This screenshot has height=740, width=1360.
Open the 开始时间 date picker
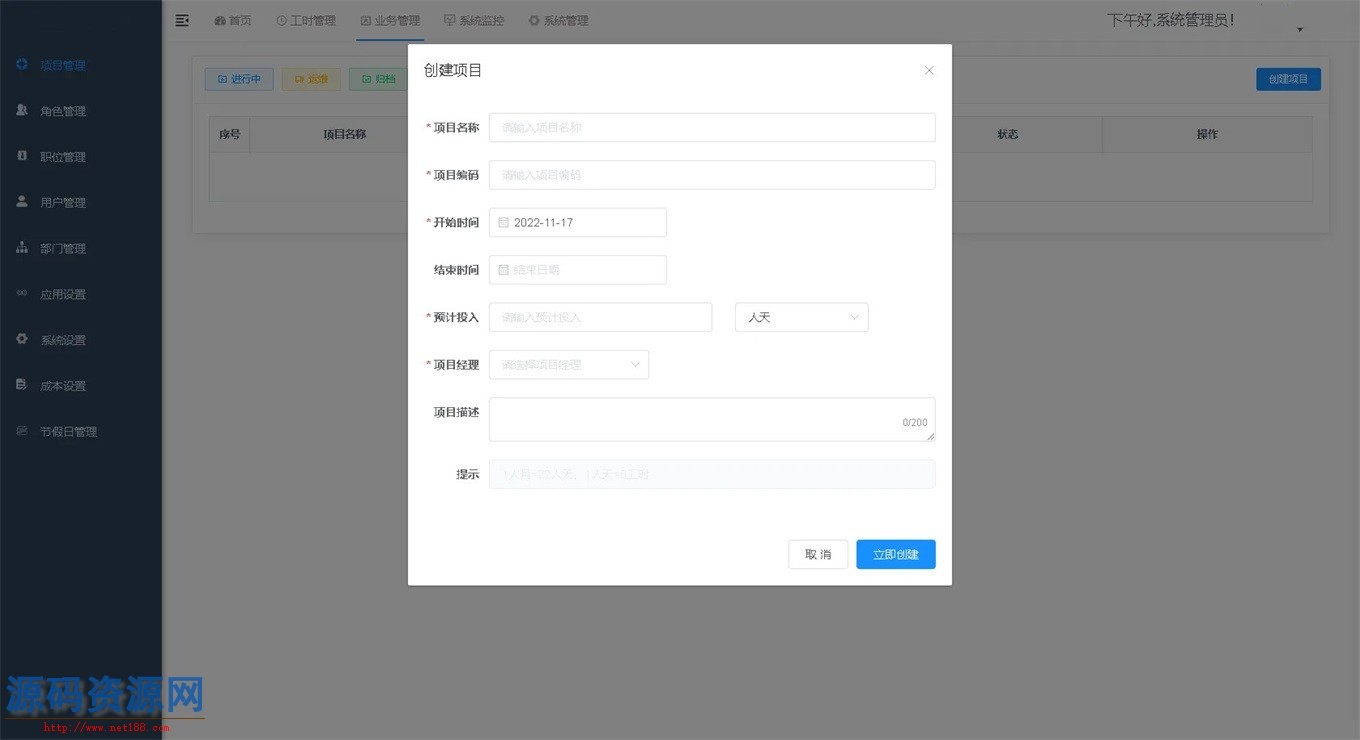pyautogui.click(x=577, y=222)
